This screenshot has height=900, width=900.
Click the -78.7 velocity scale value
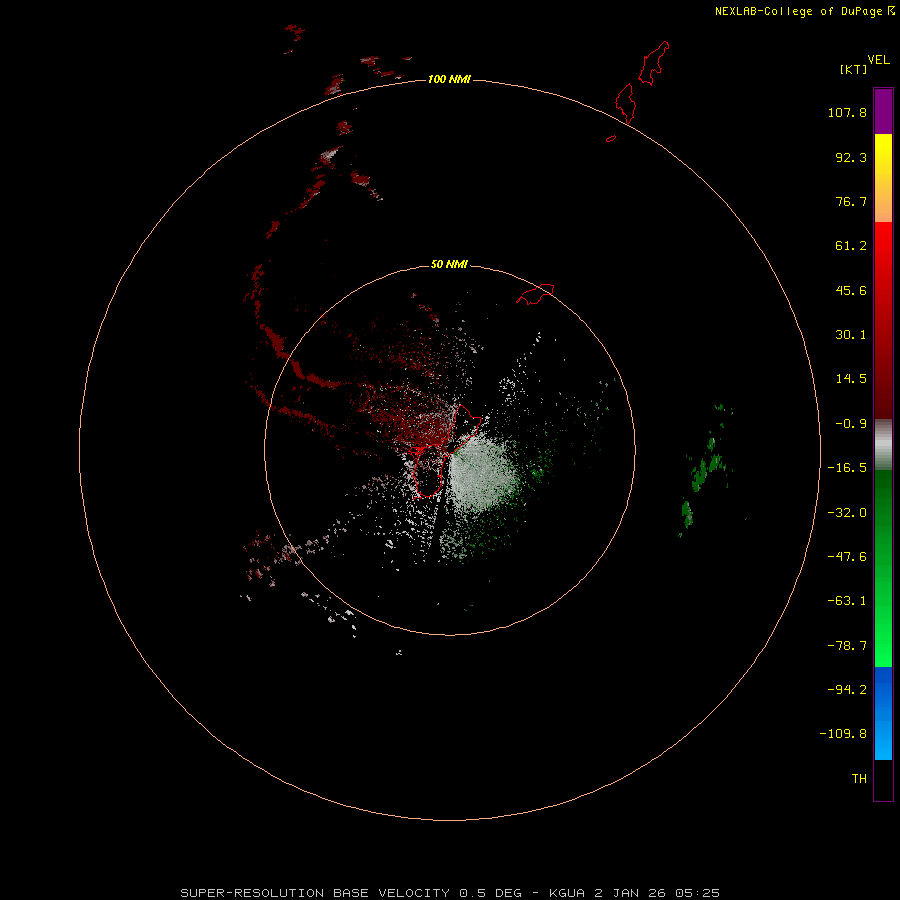tap(847, 646)
